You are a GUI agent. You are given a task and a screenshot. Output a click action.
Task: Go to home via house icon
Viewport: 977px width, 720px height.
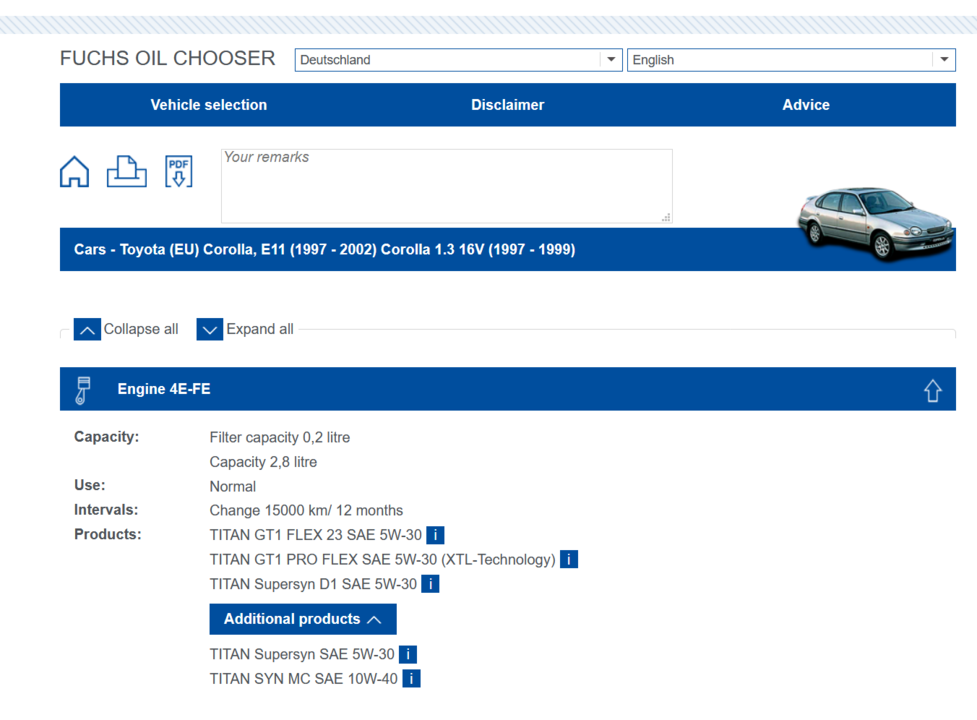click(74, 171)
